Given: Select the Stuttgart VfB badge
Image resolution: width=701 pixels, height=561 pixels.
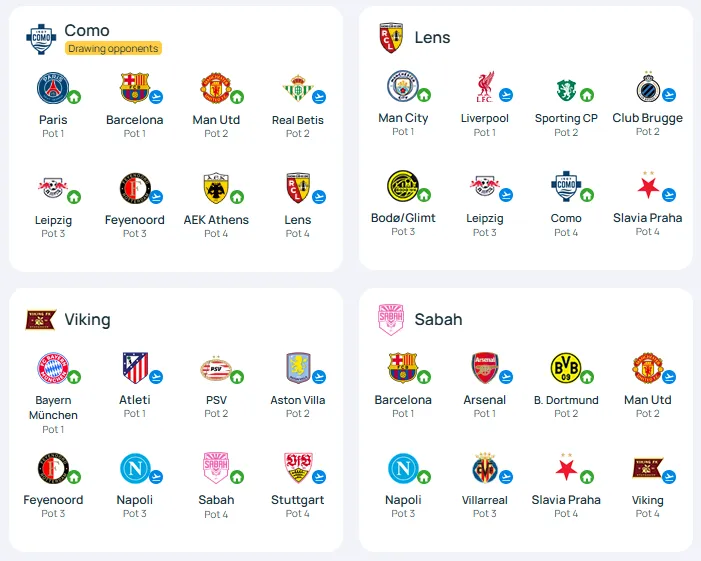Looking at the screenshot, I should click(x=298, y=468).
